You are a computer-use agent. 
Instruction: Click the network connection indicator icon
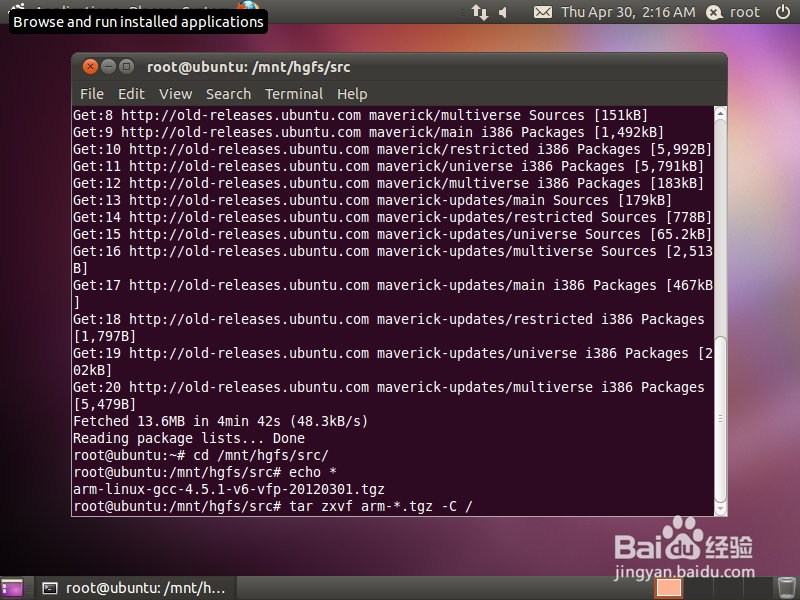tap(480, 12)
